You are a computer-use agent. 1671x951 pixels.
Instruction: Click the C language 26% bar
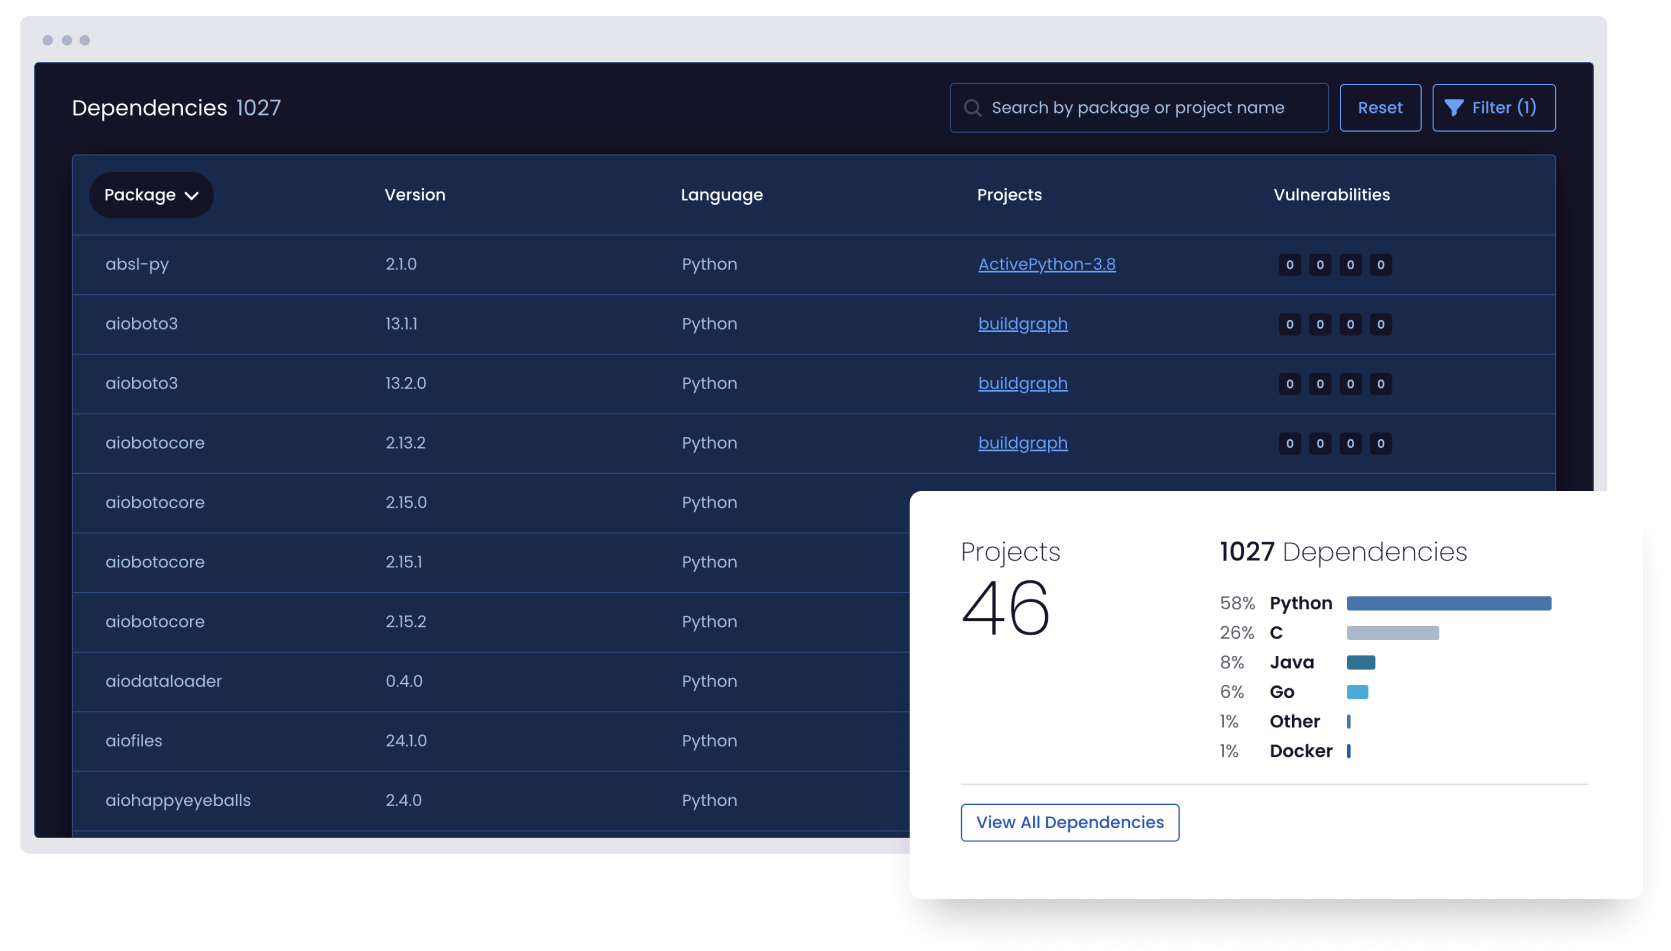pos(1392,633)
